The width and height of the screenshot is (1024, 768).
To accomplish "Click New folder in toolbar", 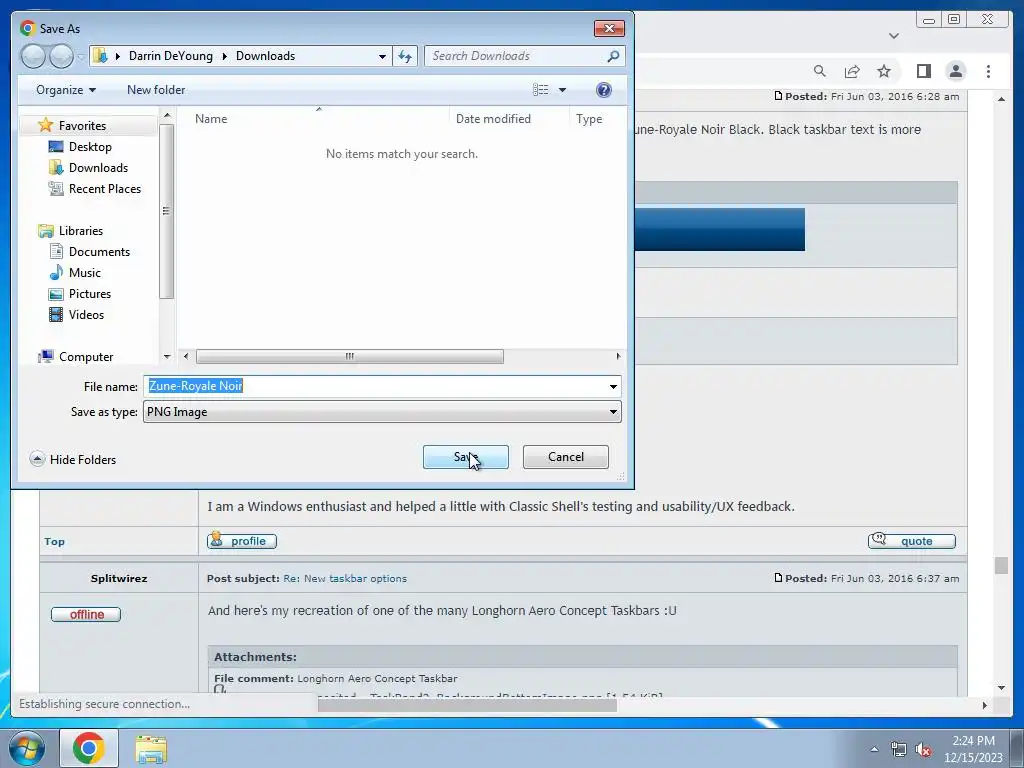I will click(156, 90).
